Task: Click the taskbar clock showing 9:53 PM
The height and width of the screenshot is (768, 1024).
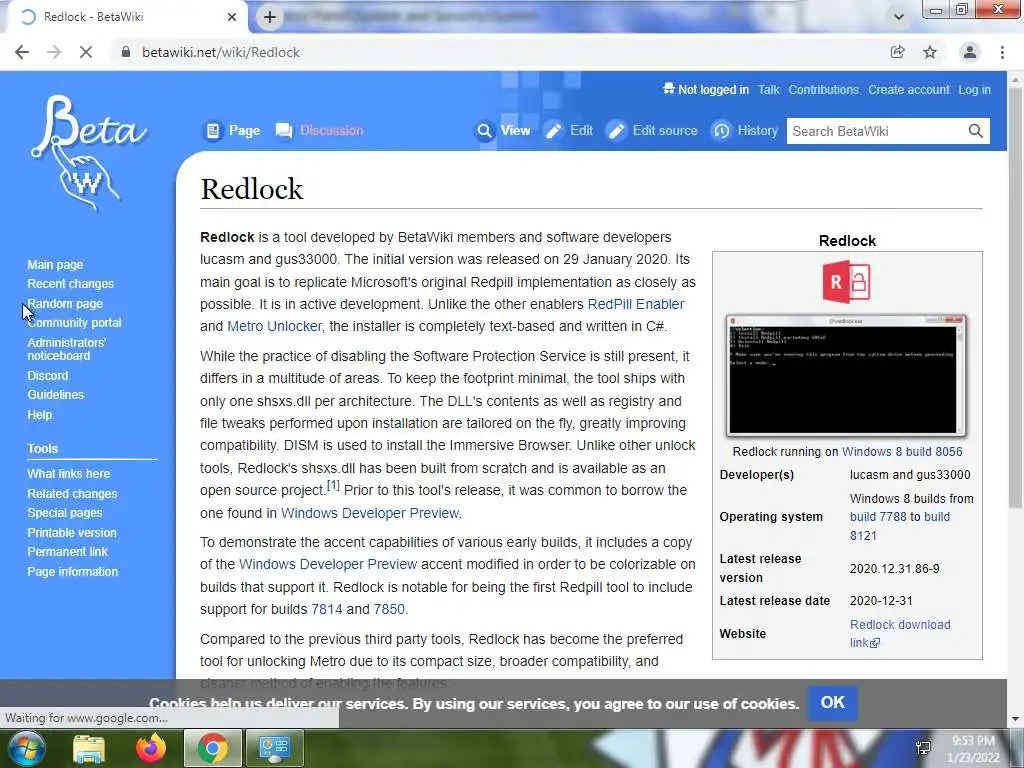Action: 973,749
